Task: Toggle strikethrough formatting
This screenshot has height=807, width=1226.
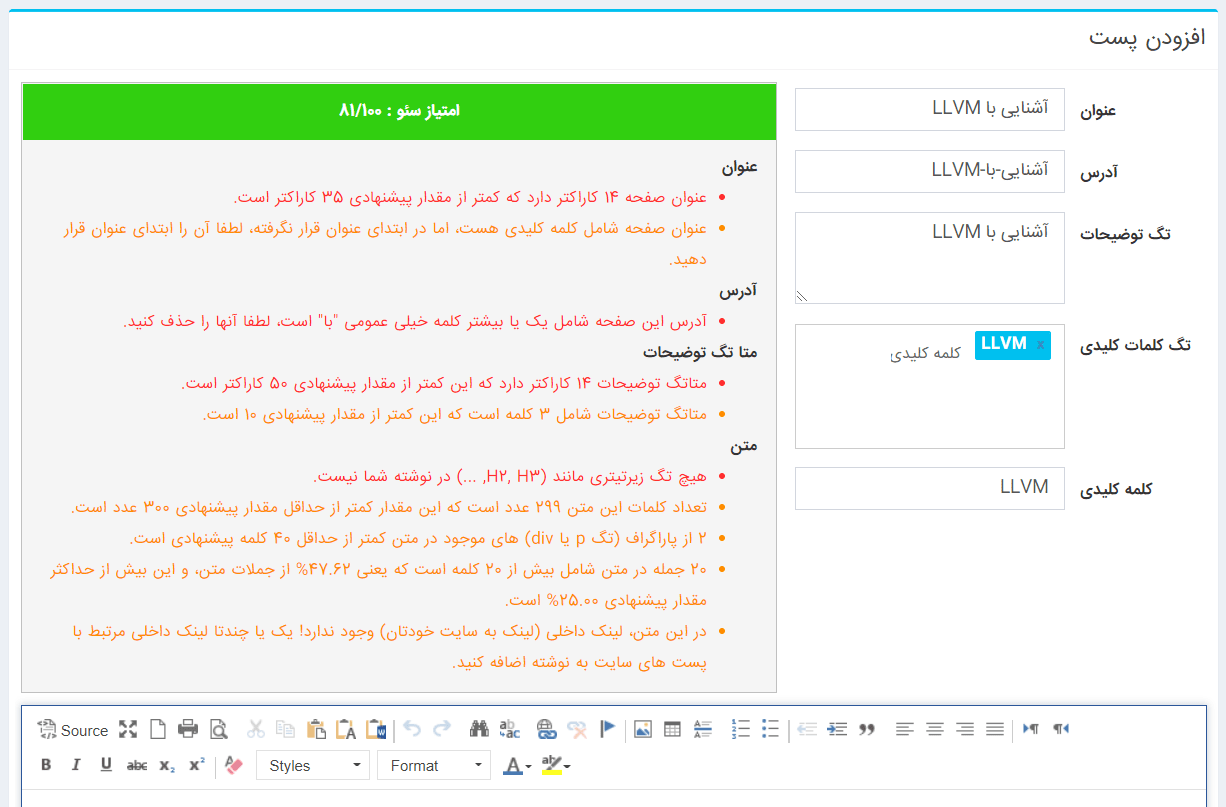Action: tap(137, 765)
